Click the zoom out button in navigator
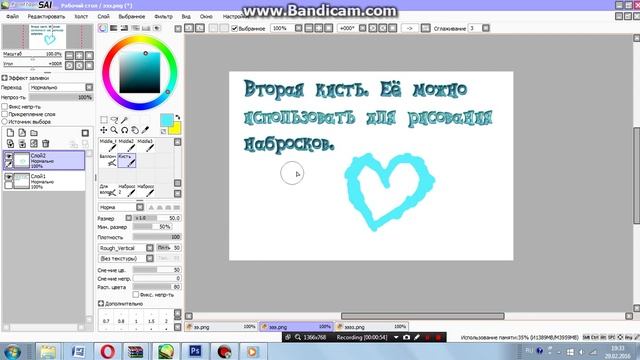 pos(69,55)
